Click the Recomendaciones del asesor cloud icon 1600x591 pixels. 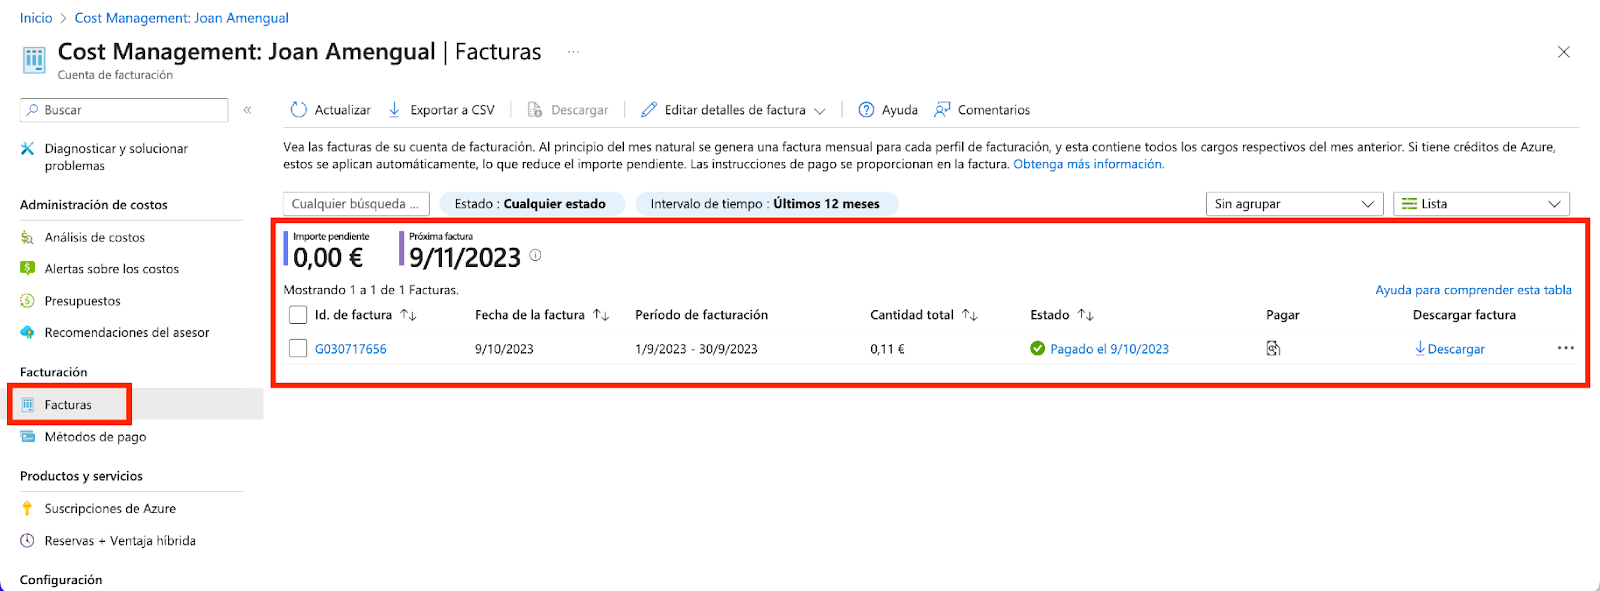tap(28, 333)
